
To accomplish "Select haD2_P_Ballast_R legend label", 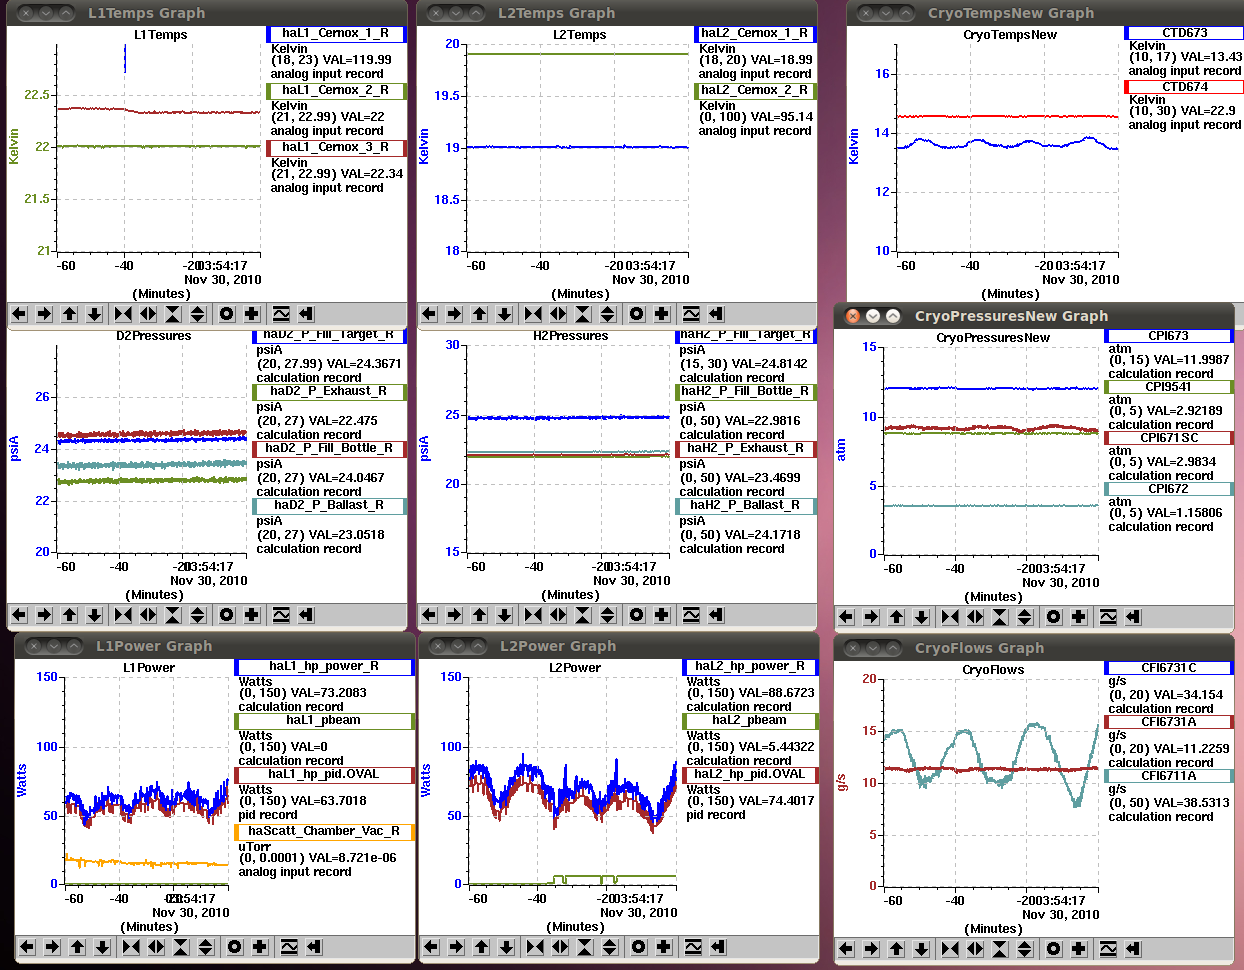I will (330, 506).
